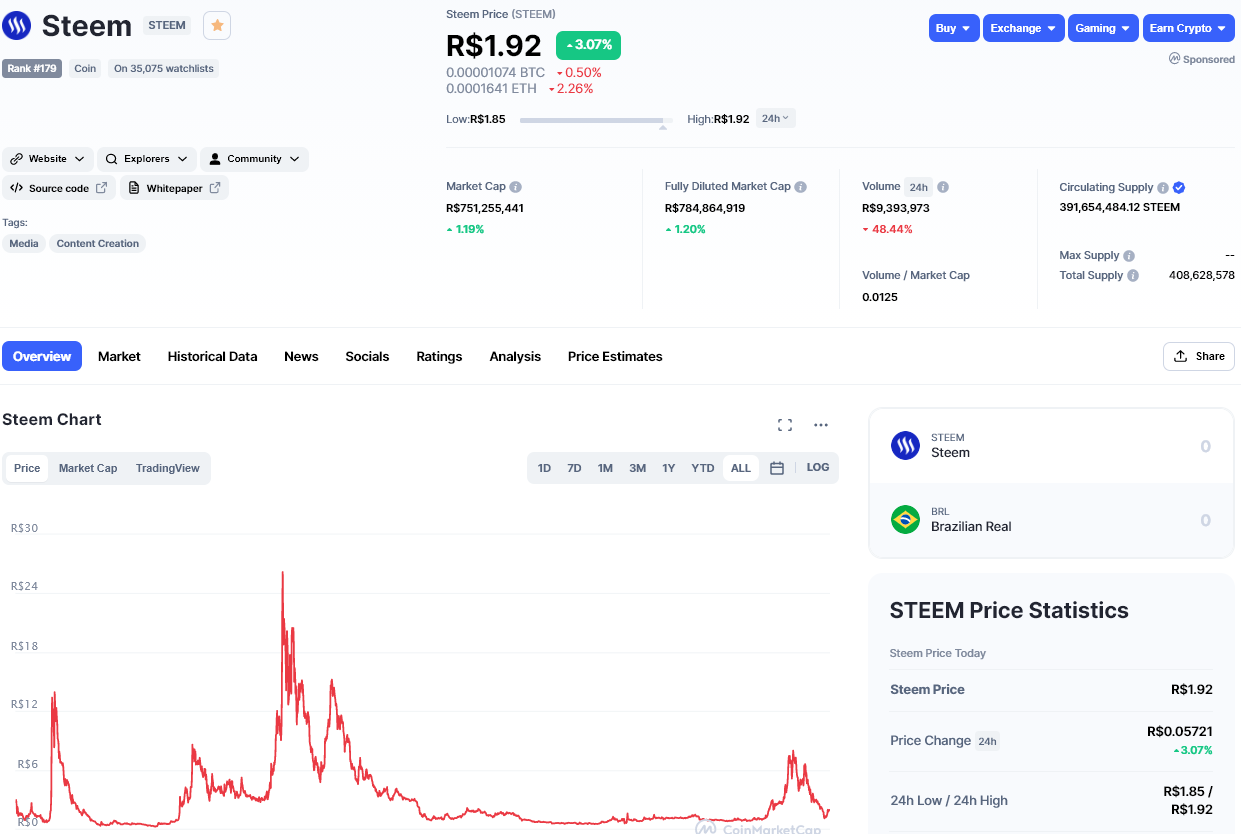Image resolution: width=1241 pixels, height=834 pixels.
Task: Switch chart view to Market Cap
Action: [88, 468]
